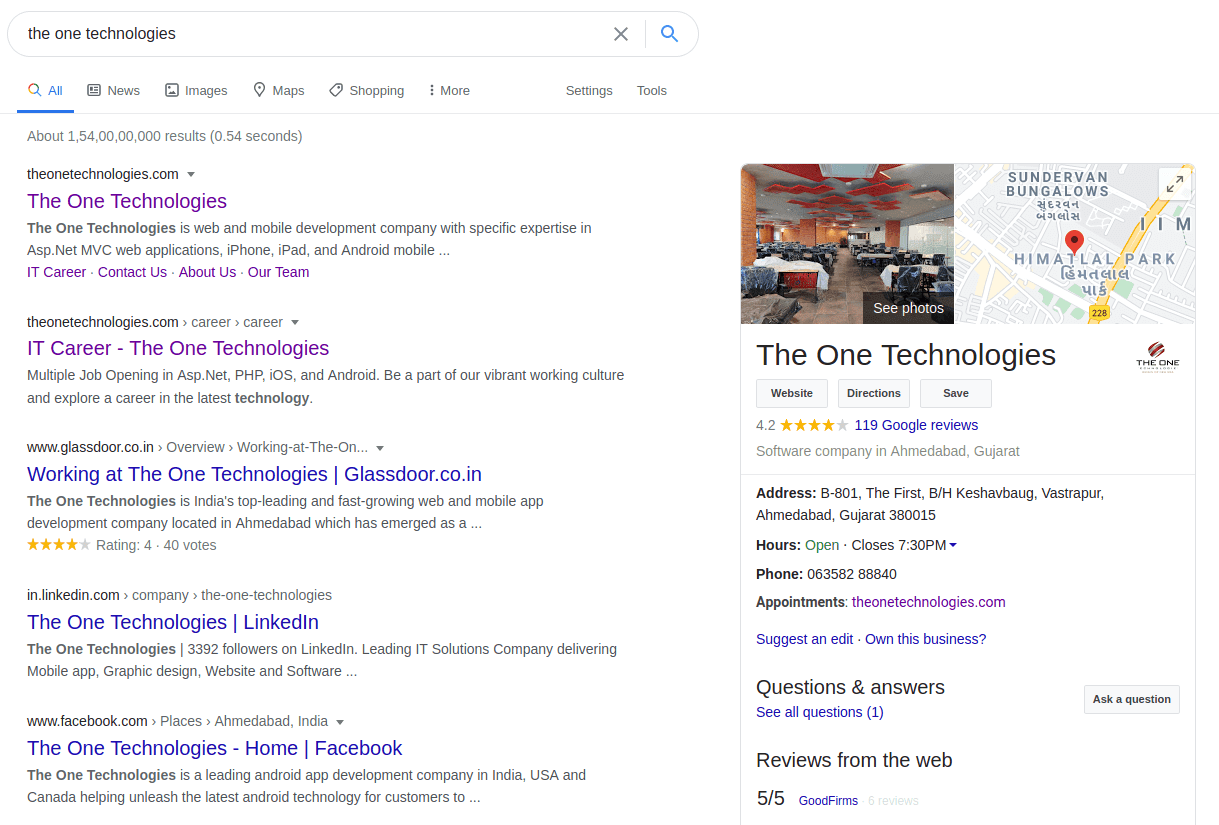Click the Website button in knowledge panel
This screenshot has height=825, width=1219.
coord(792,393)
